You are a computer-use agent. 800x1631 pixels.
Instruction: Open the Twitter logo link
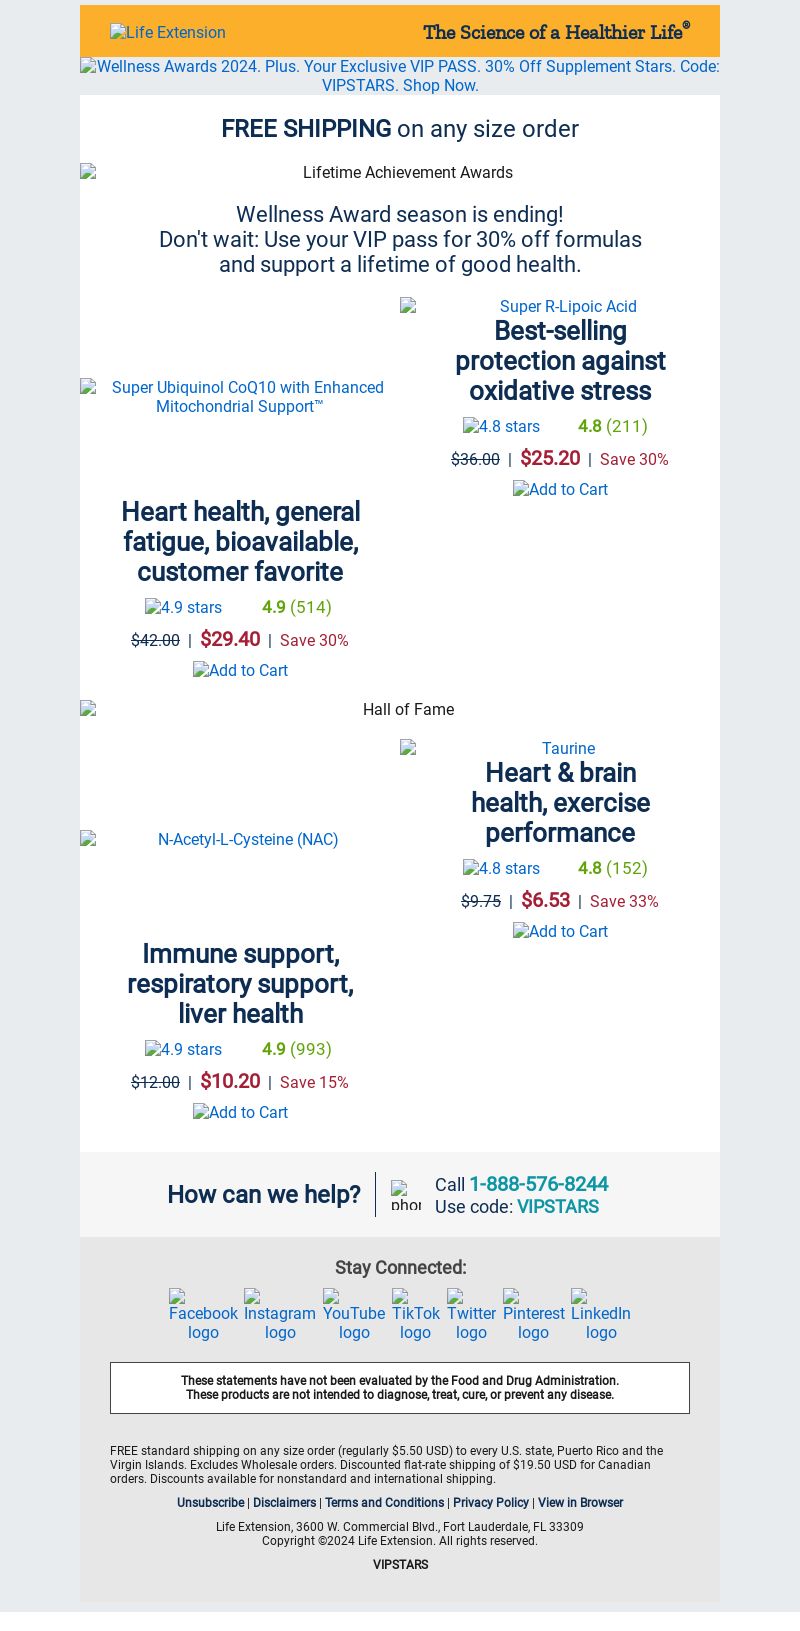471,1315
